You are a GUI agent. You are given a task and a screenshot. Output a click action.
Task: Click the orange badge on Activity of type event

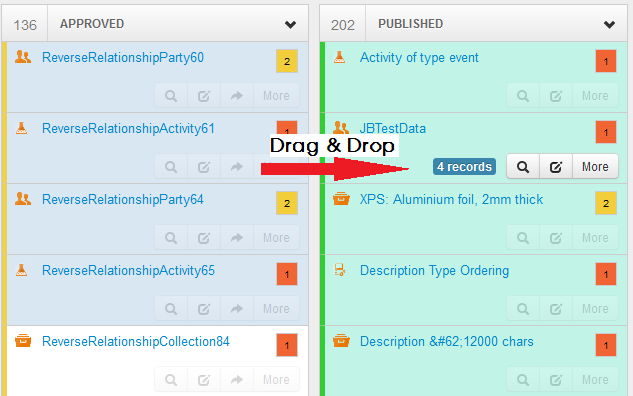coord(606,61)
